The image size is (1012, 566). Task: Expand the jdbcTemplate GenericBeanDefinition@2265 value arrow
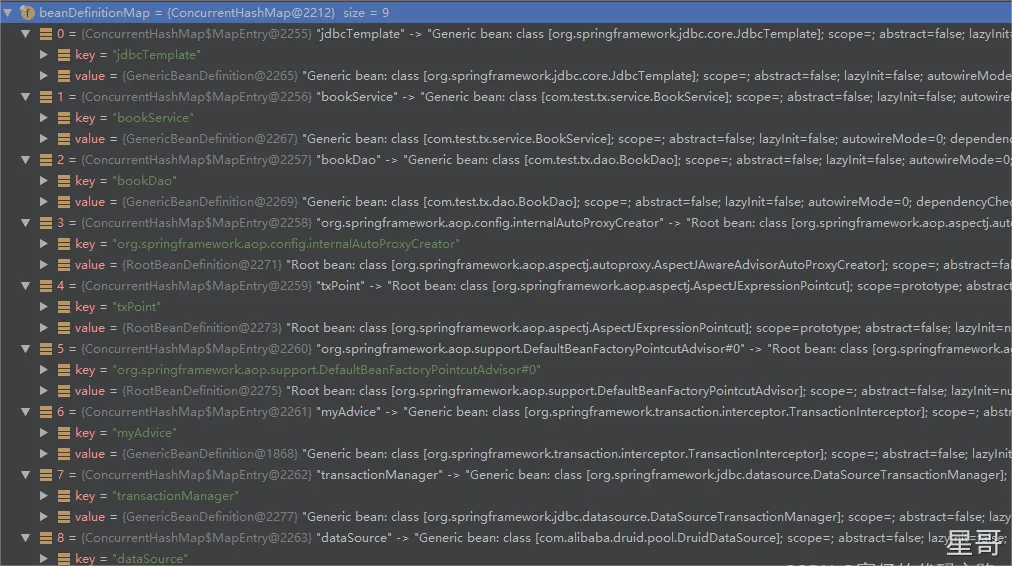(43, 76)
